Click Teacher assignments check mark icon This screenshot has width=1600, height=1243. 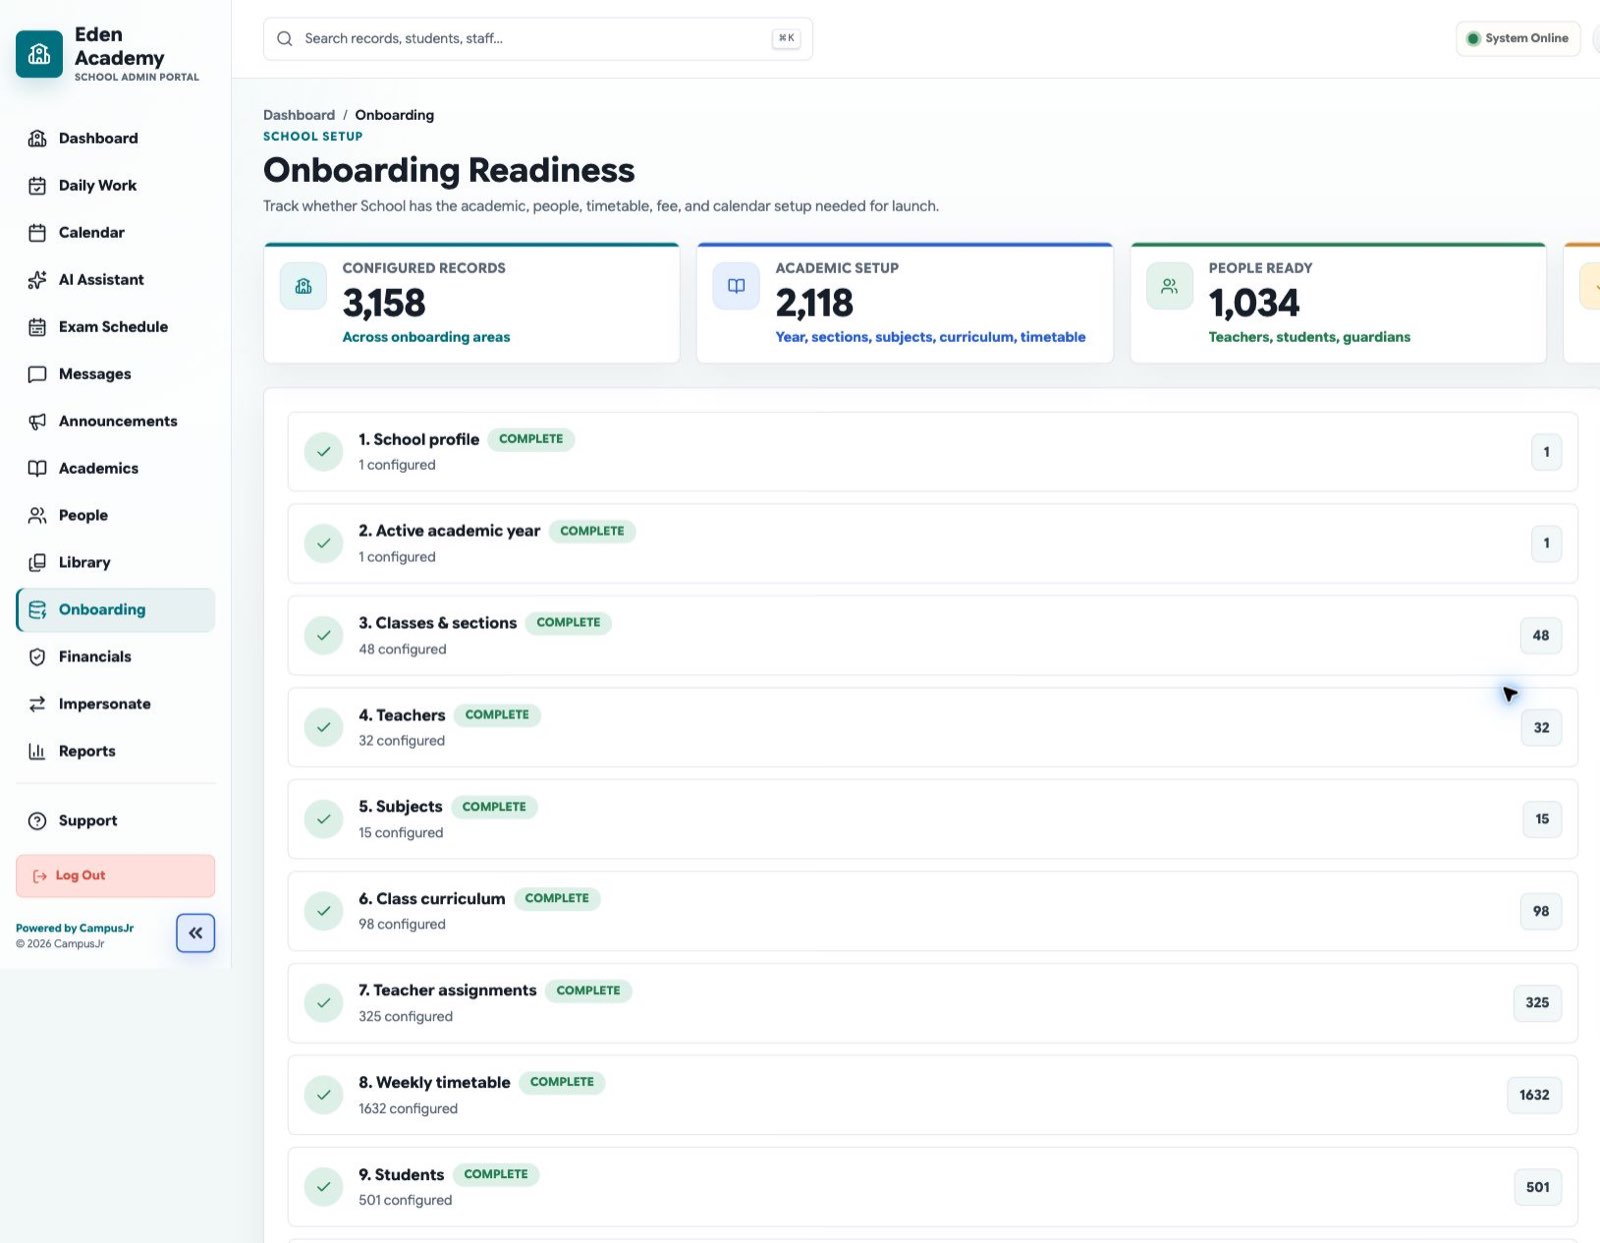(324, 1003)
